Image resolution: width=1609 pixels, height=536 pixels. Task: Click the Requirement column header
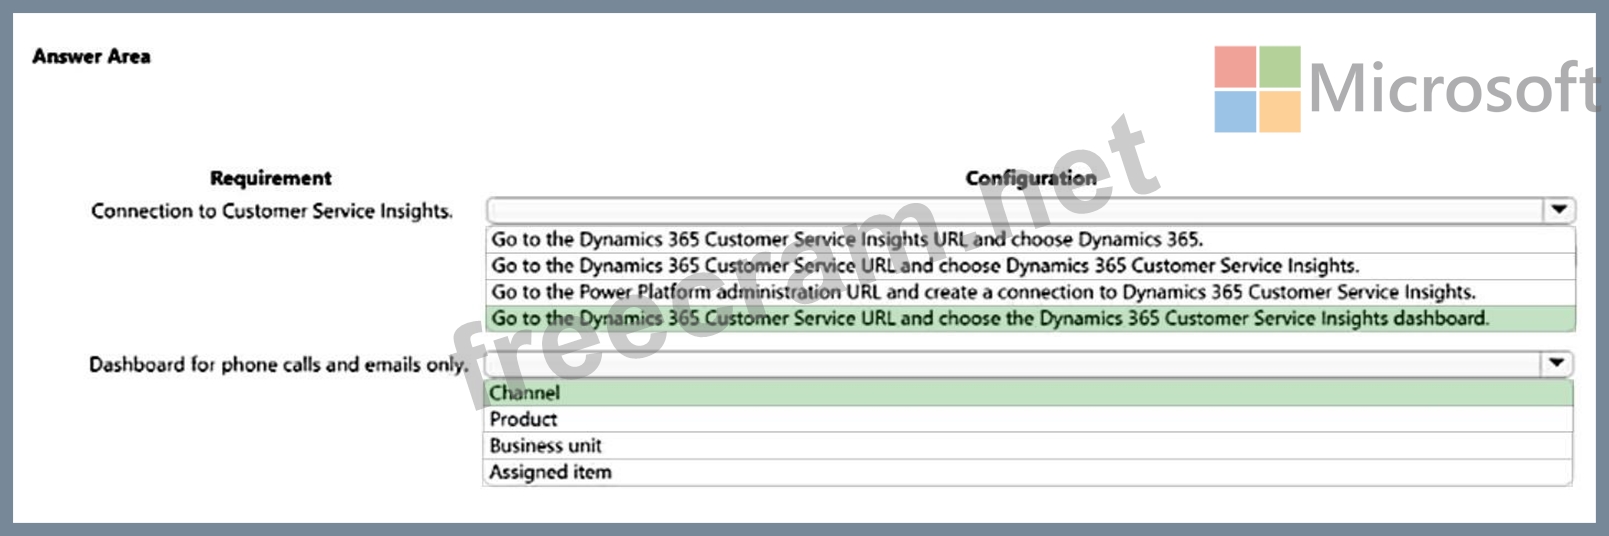click(270, 178)
